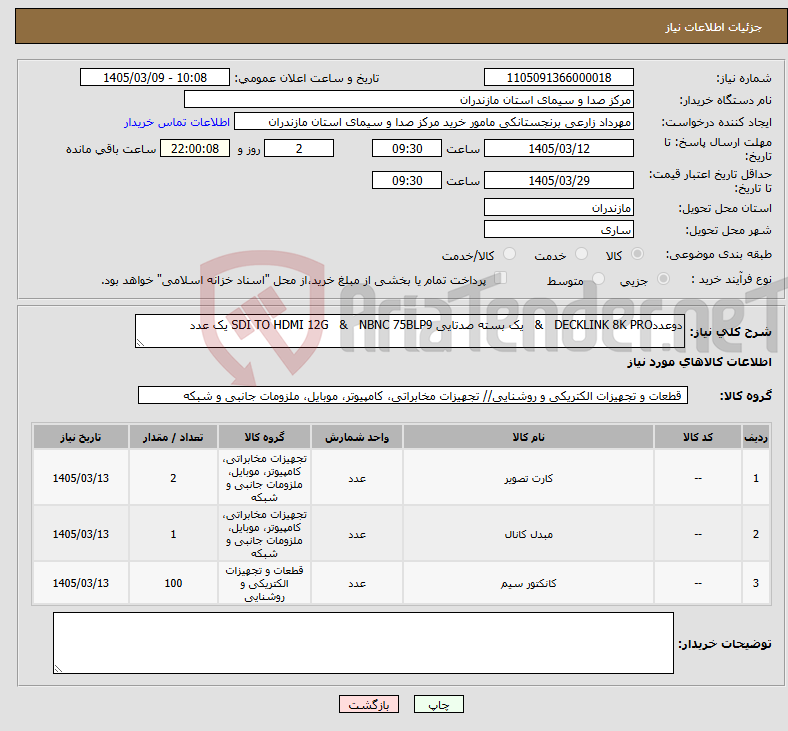
Task: Click the remaining time field 22:00:08
Action: [195, 149]
